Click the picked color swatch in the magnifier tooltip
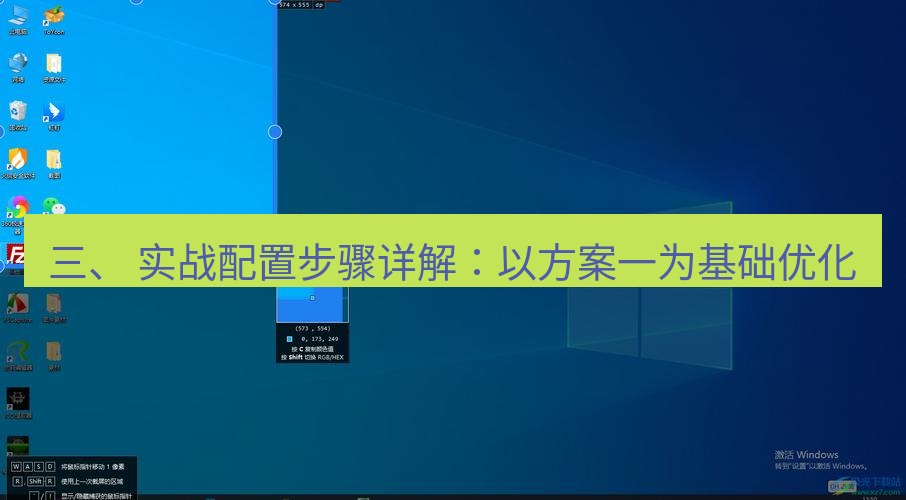 click(289, 339)
